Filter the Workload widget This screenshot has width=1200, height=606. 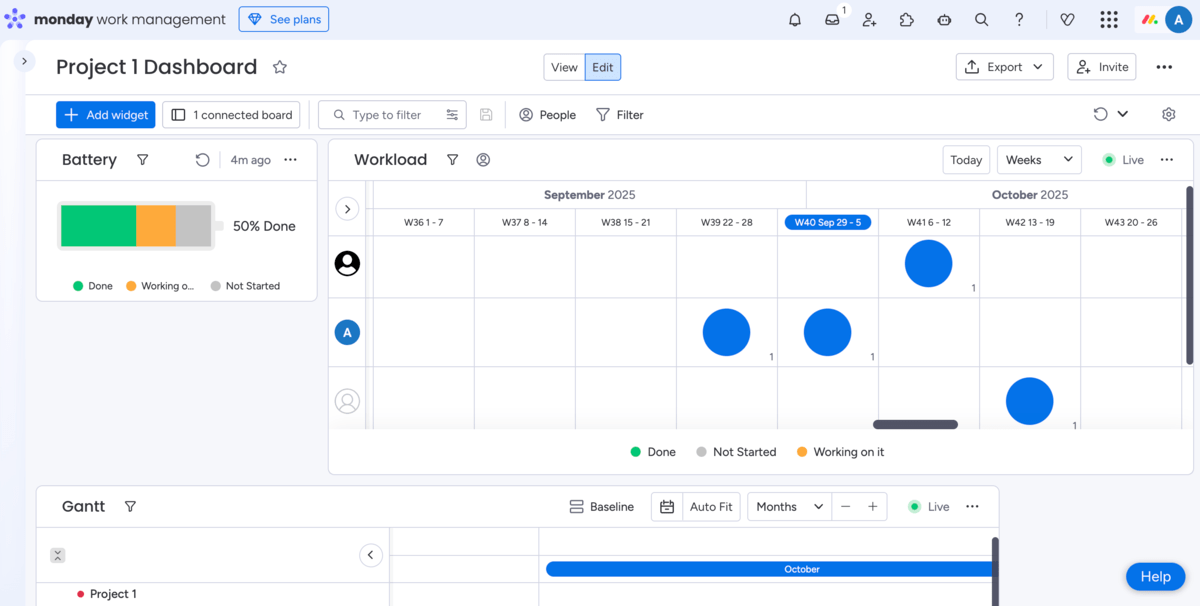pyautogui.click(x=452, y=159)
